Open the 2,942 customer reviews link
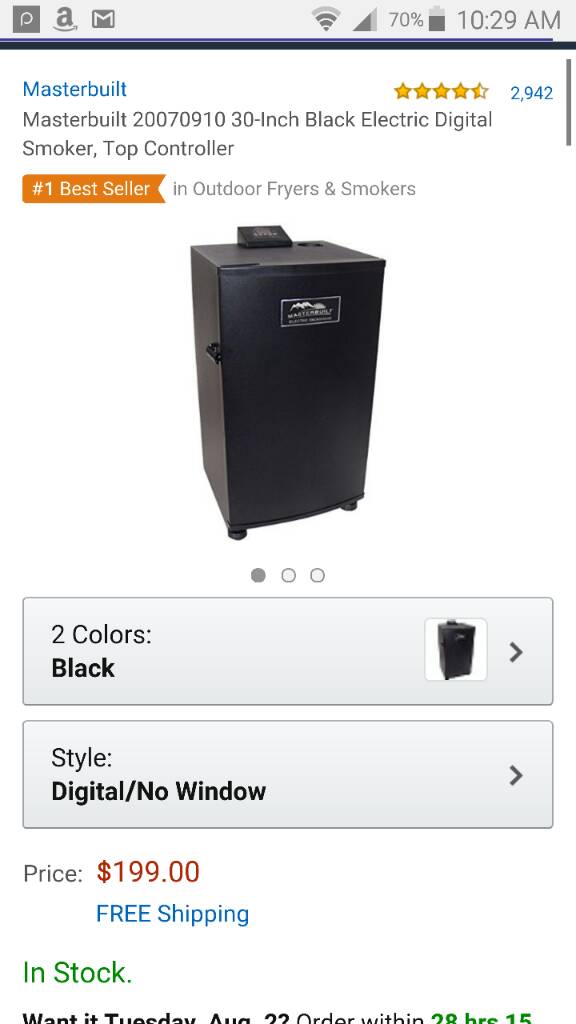Screen dimensions: 576x1024 click(x=532, y=93)
